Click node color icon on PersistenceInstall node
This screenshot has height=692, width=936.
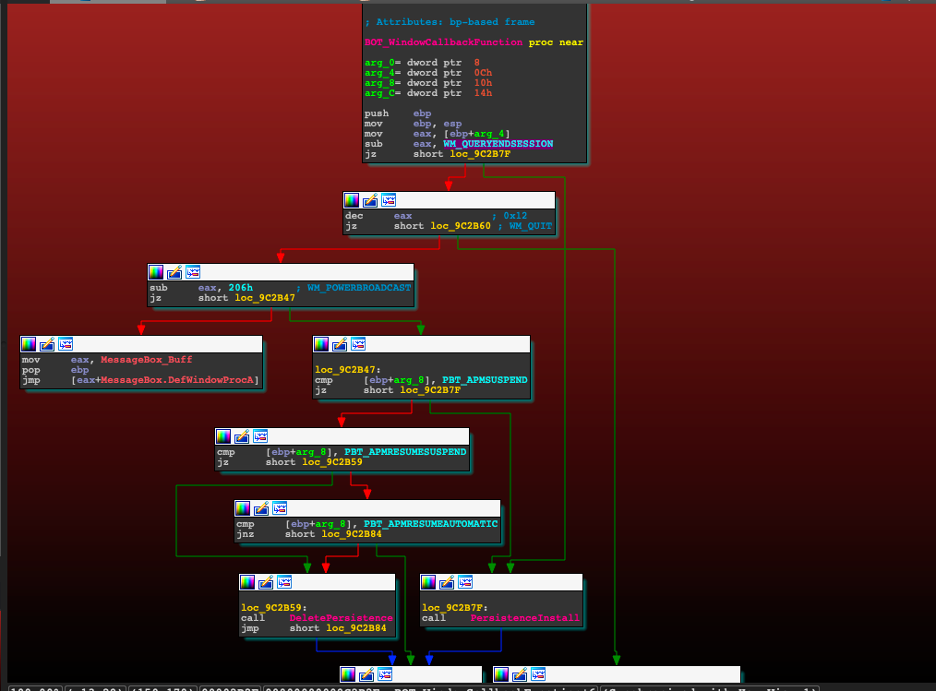coord(428,582)
